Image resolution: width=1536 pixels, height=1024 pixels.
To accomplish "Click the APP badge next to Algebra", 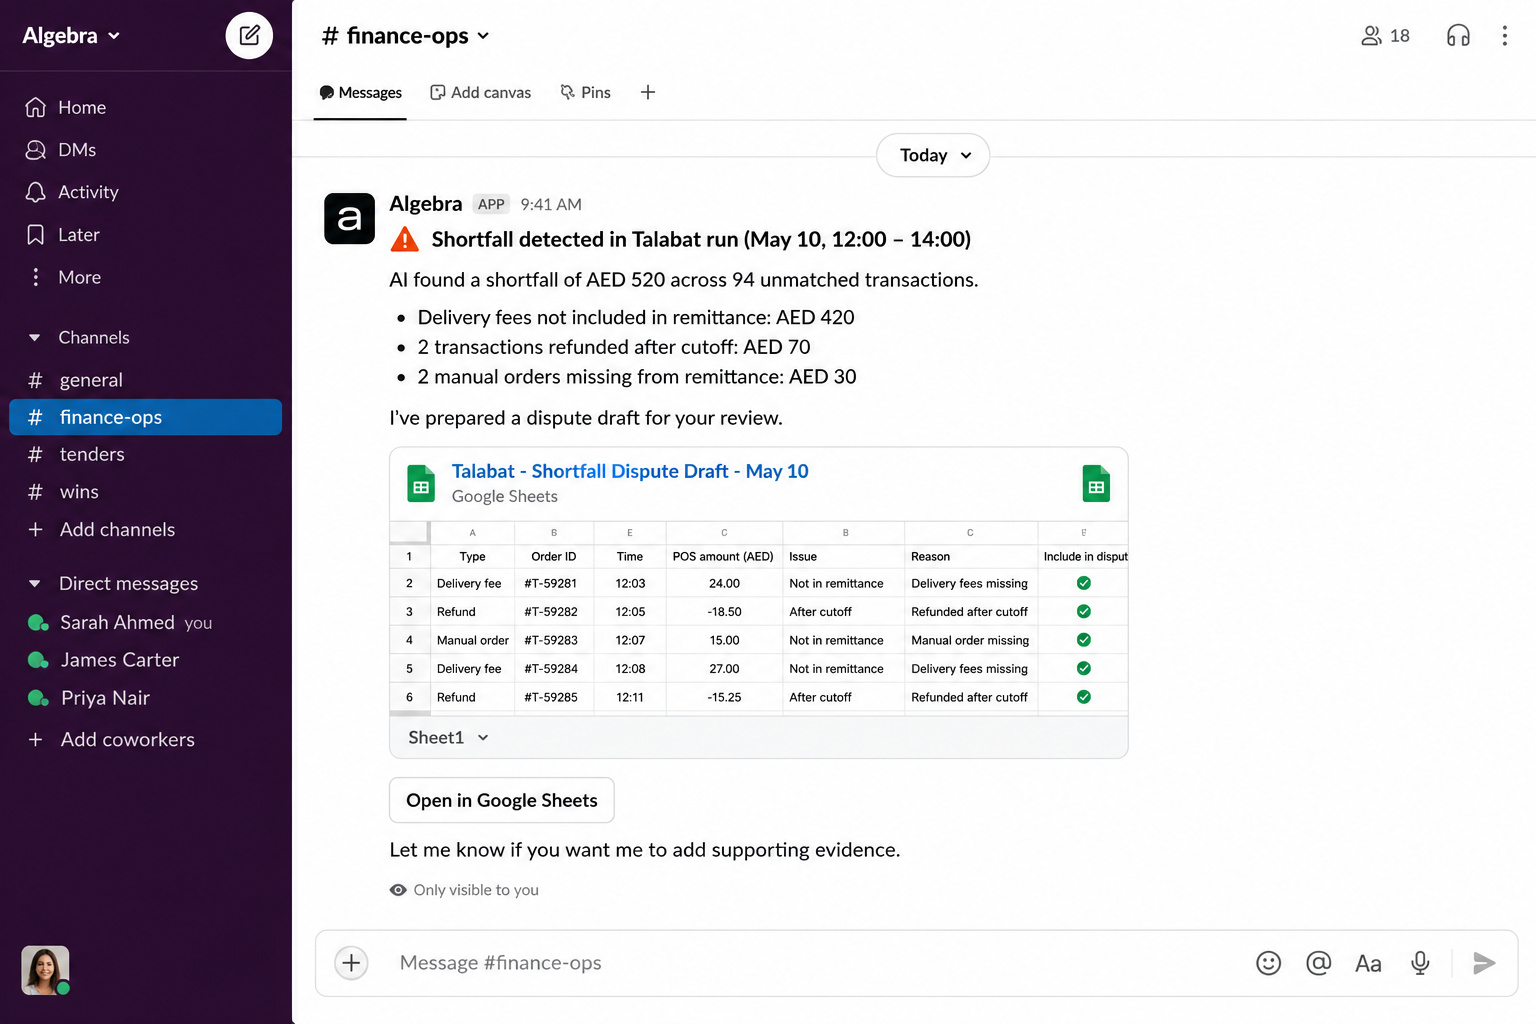I will coord(491,204).
